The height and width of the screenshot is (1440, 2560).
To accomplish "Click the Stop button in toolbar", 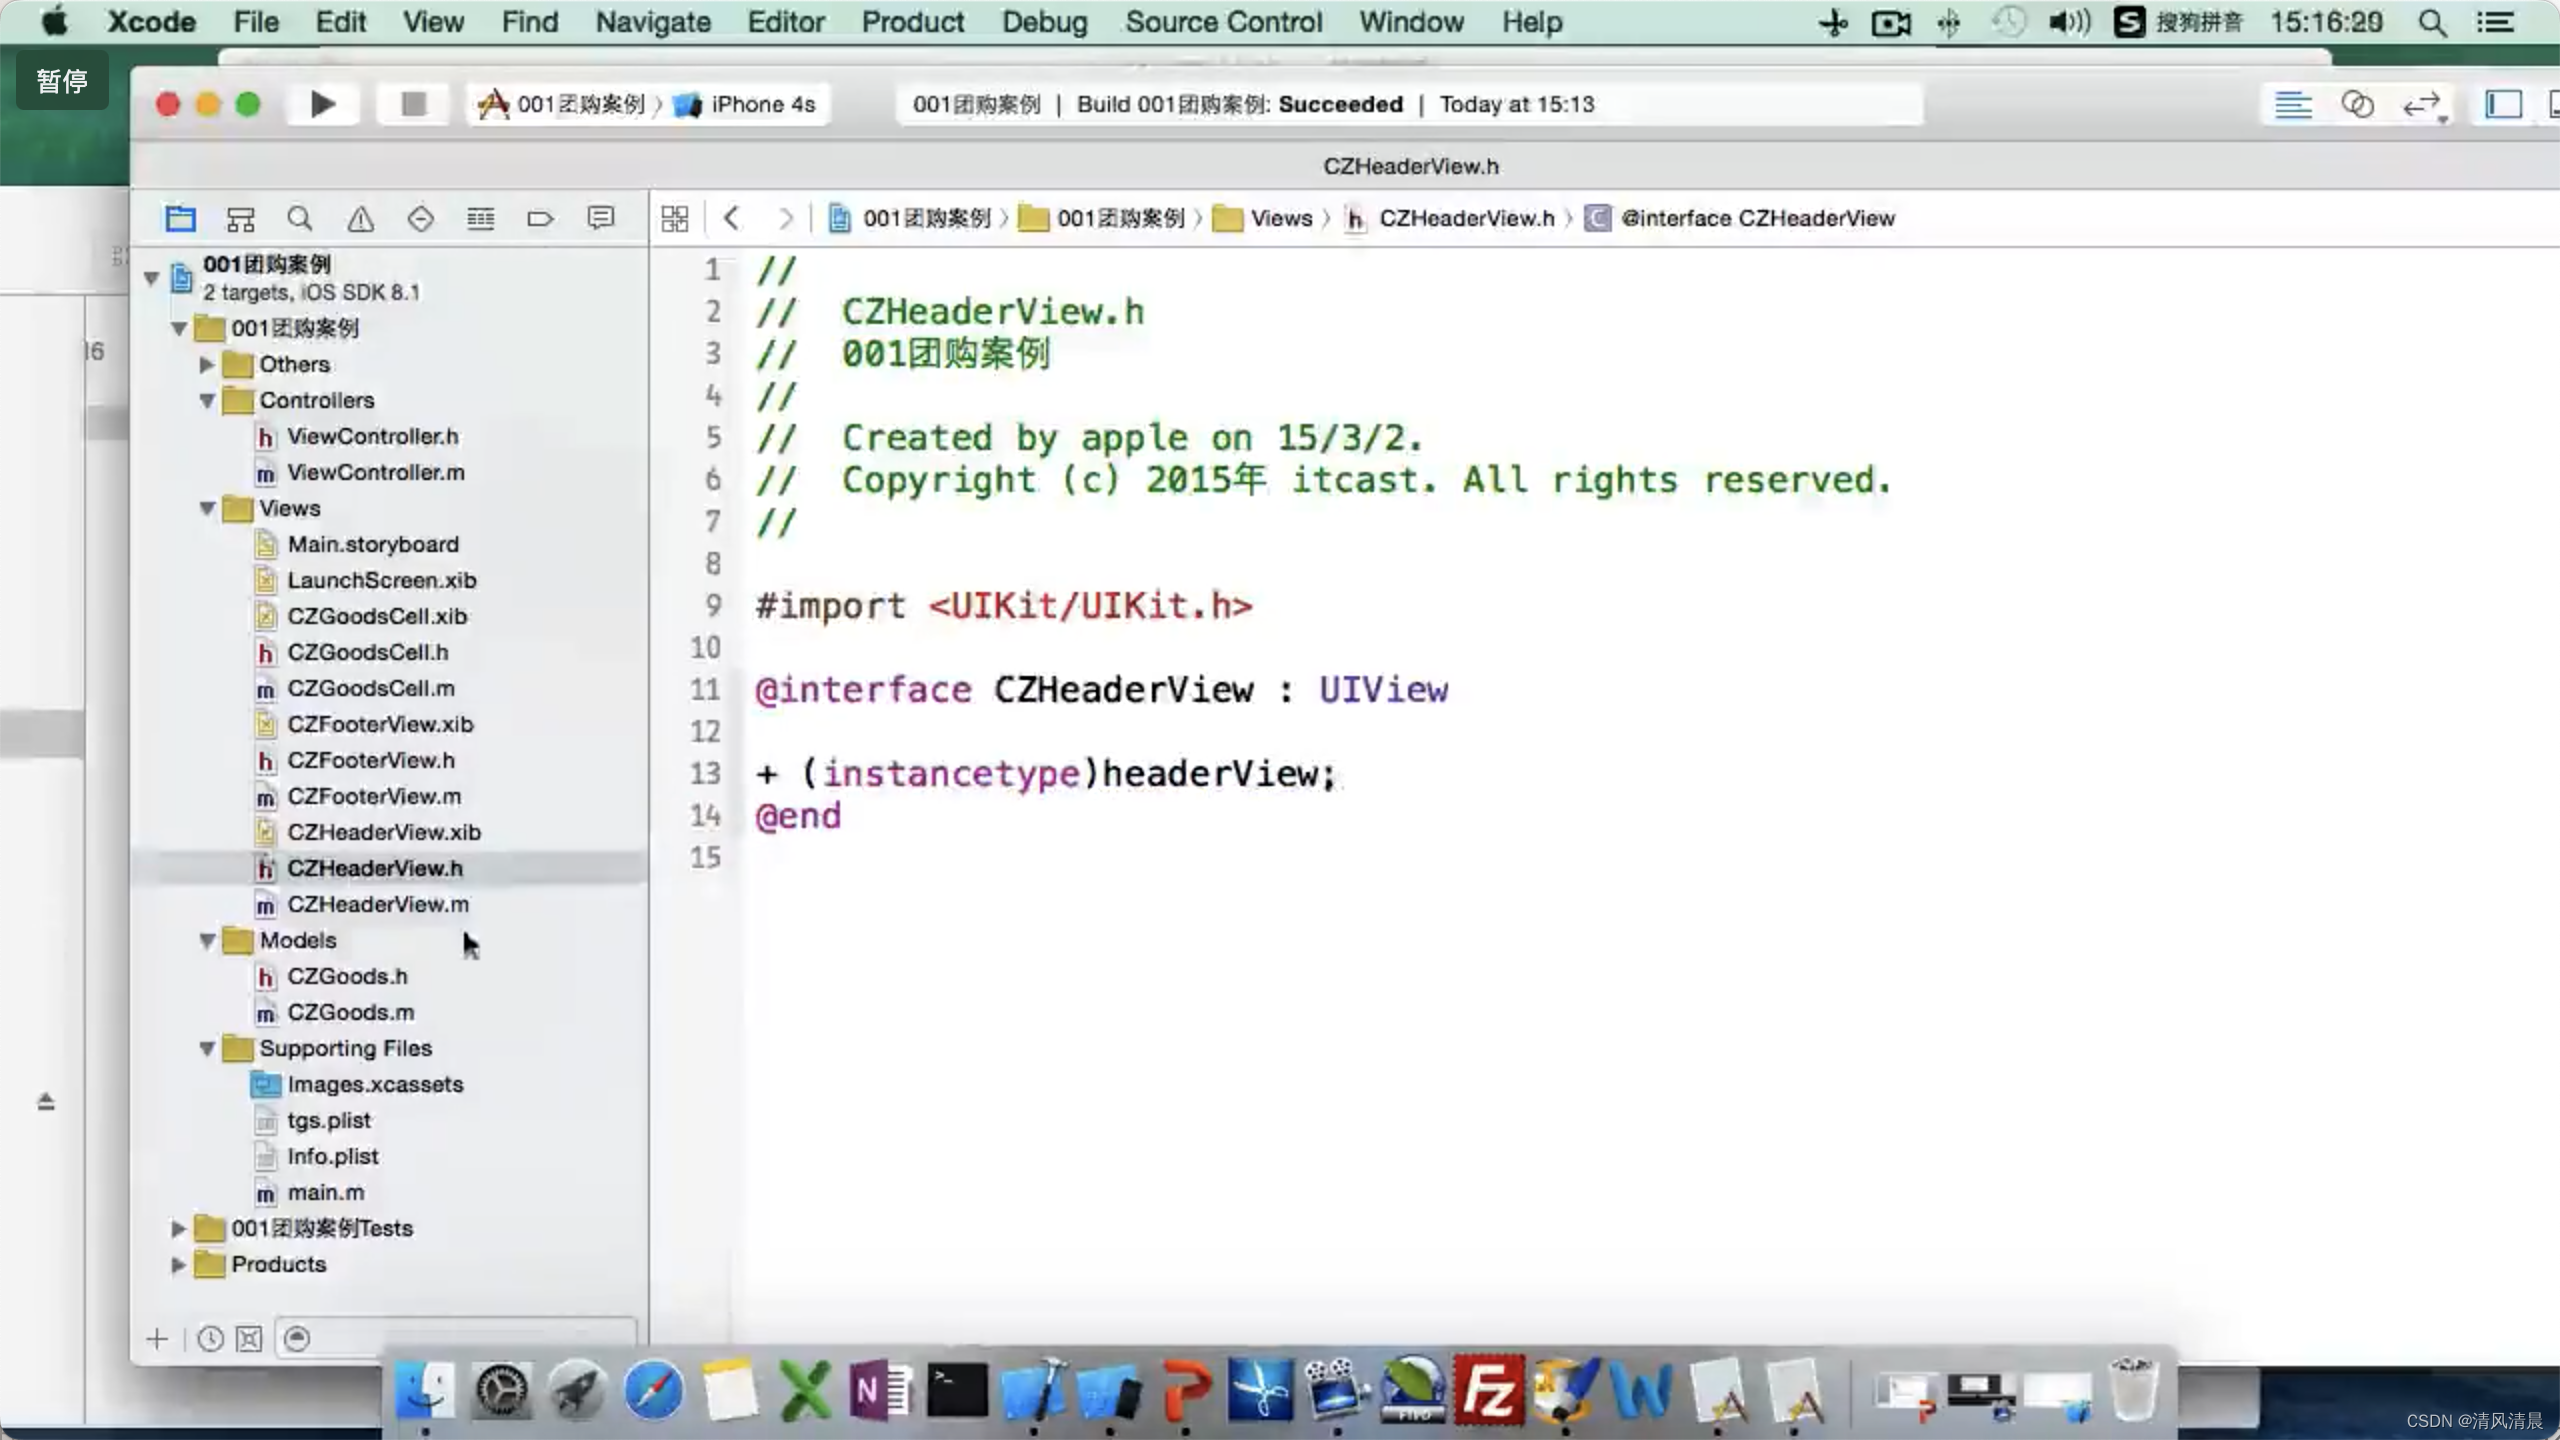I will tap(411, 104).
